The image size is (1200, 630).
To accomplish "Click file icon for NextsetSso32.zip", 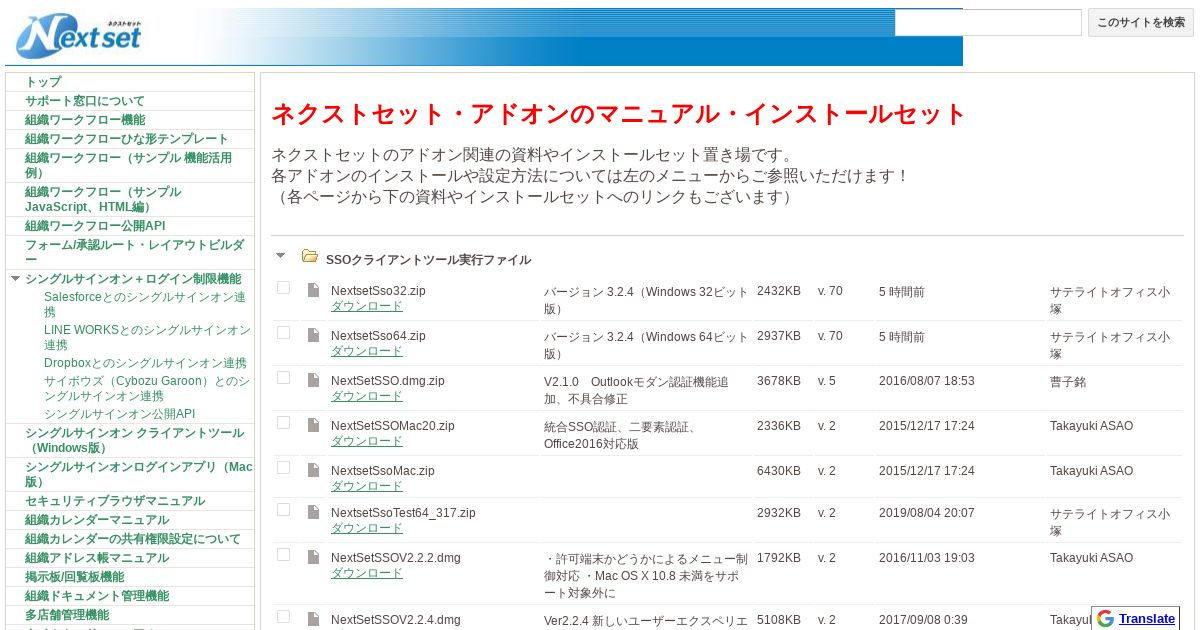I will 314,290.
